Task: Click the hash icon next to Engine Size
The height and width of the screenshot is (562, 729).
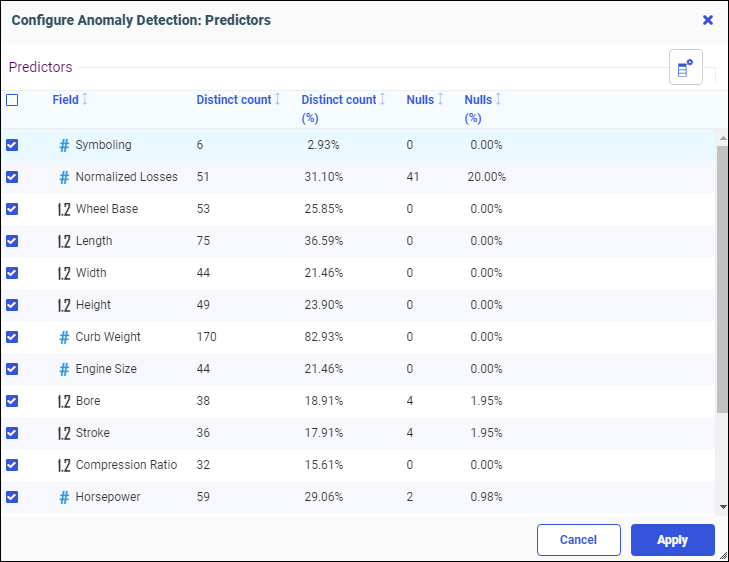Action: click(64, 369)
